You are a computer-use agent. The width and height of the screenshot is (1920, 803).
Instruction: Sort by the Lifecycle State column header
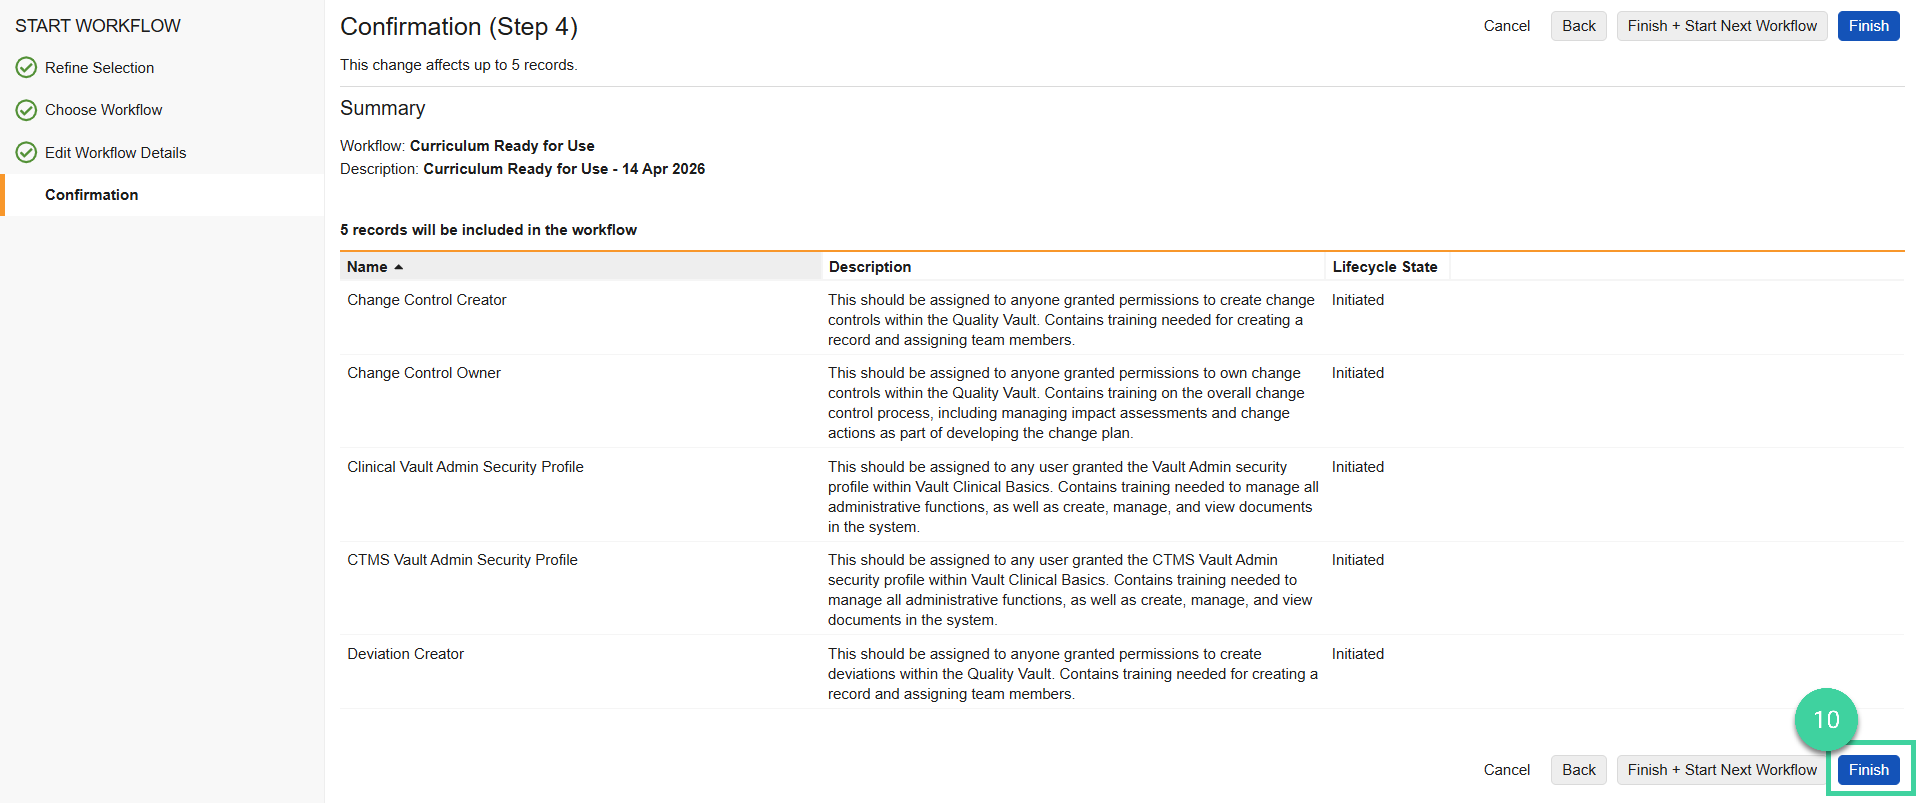(1384, 267)
